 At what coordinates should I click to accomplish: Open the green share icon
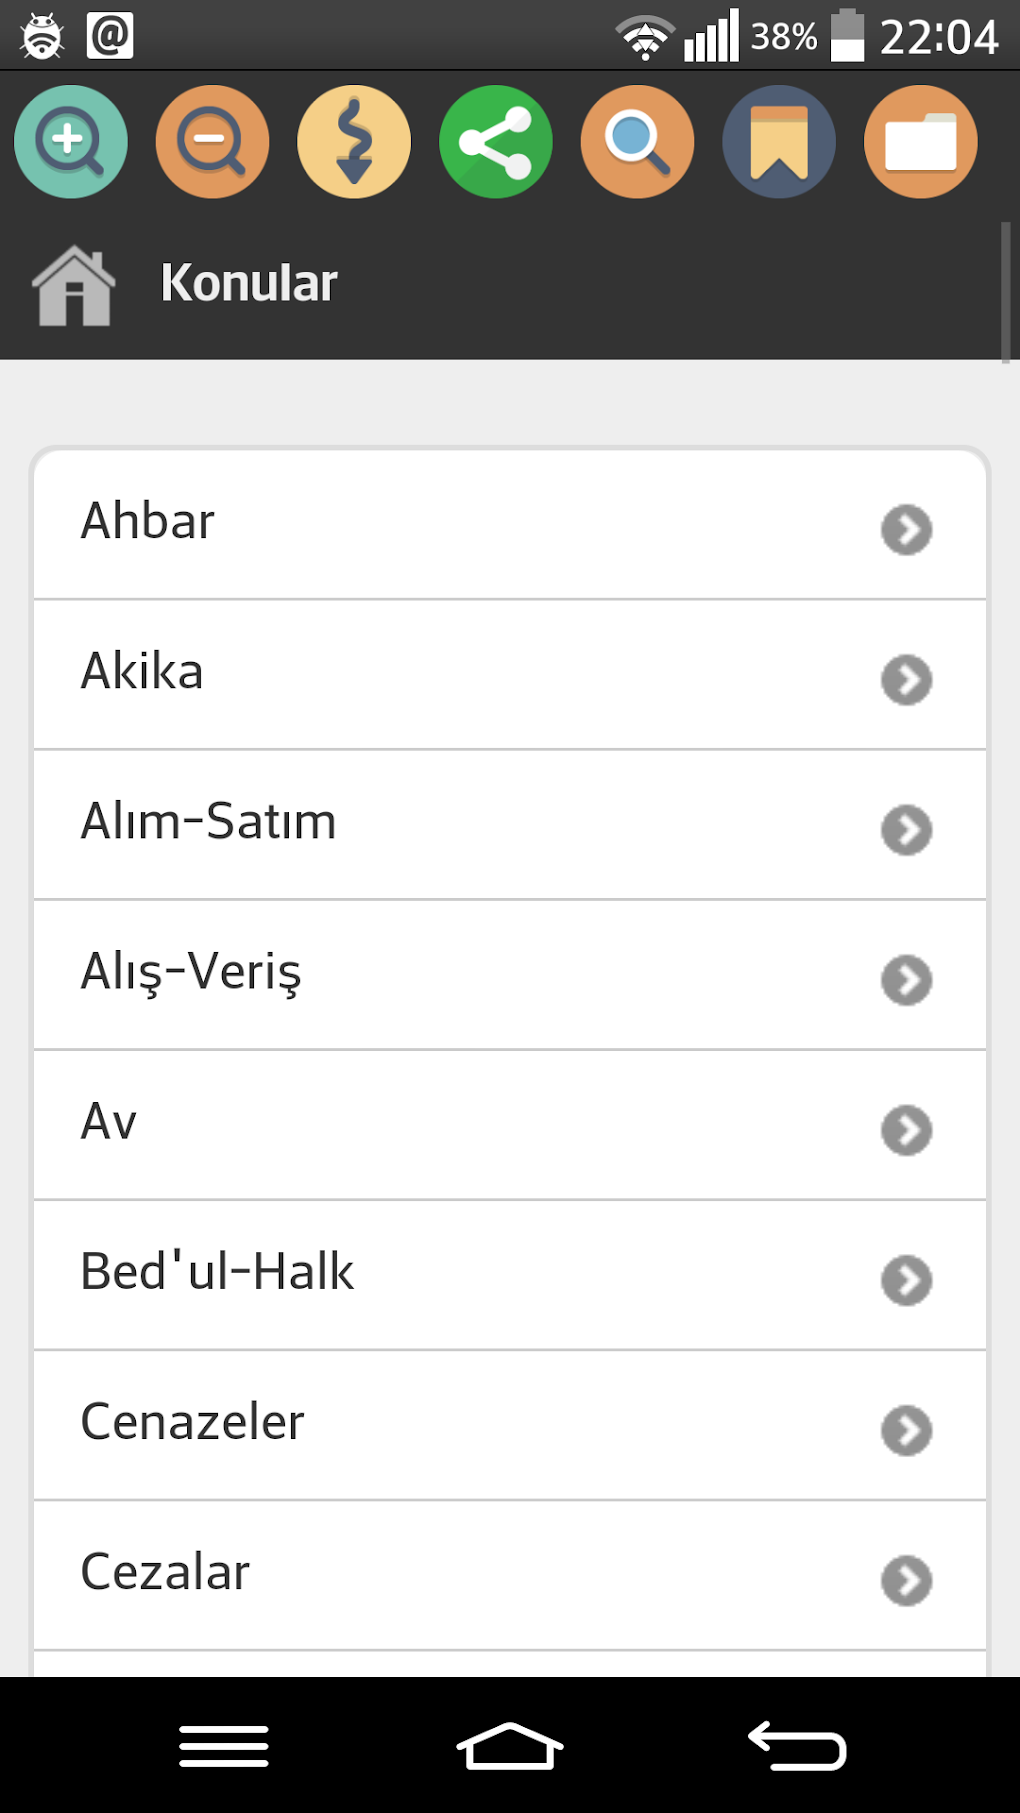(496, 142)
